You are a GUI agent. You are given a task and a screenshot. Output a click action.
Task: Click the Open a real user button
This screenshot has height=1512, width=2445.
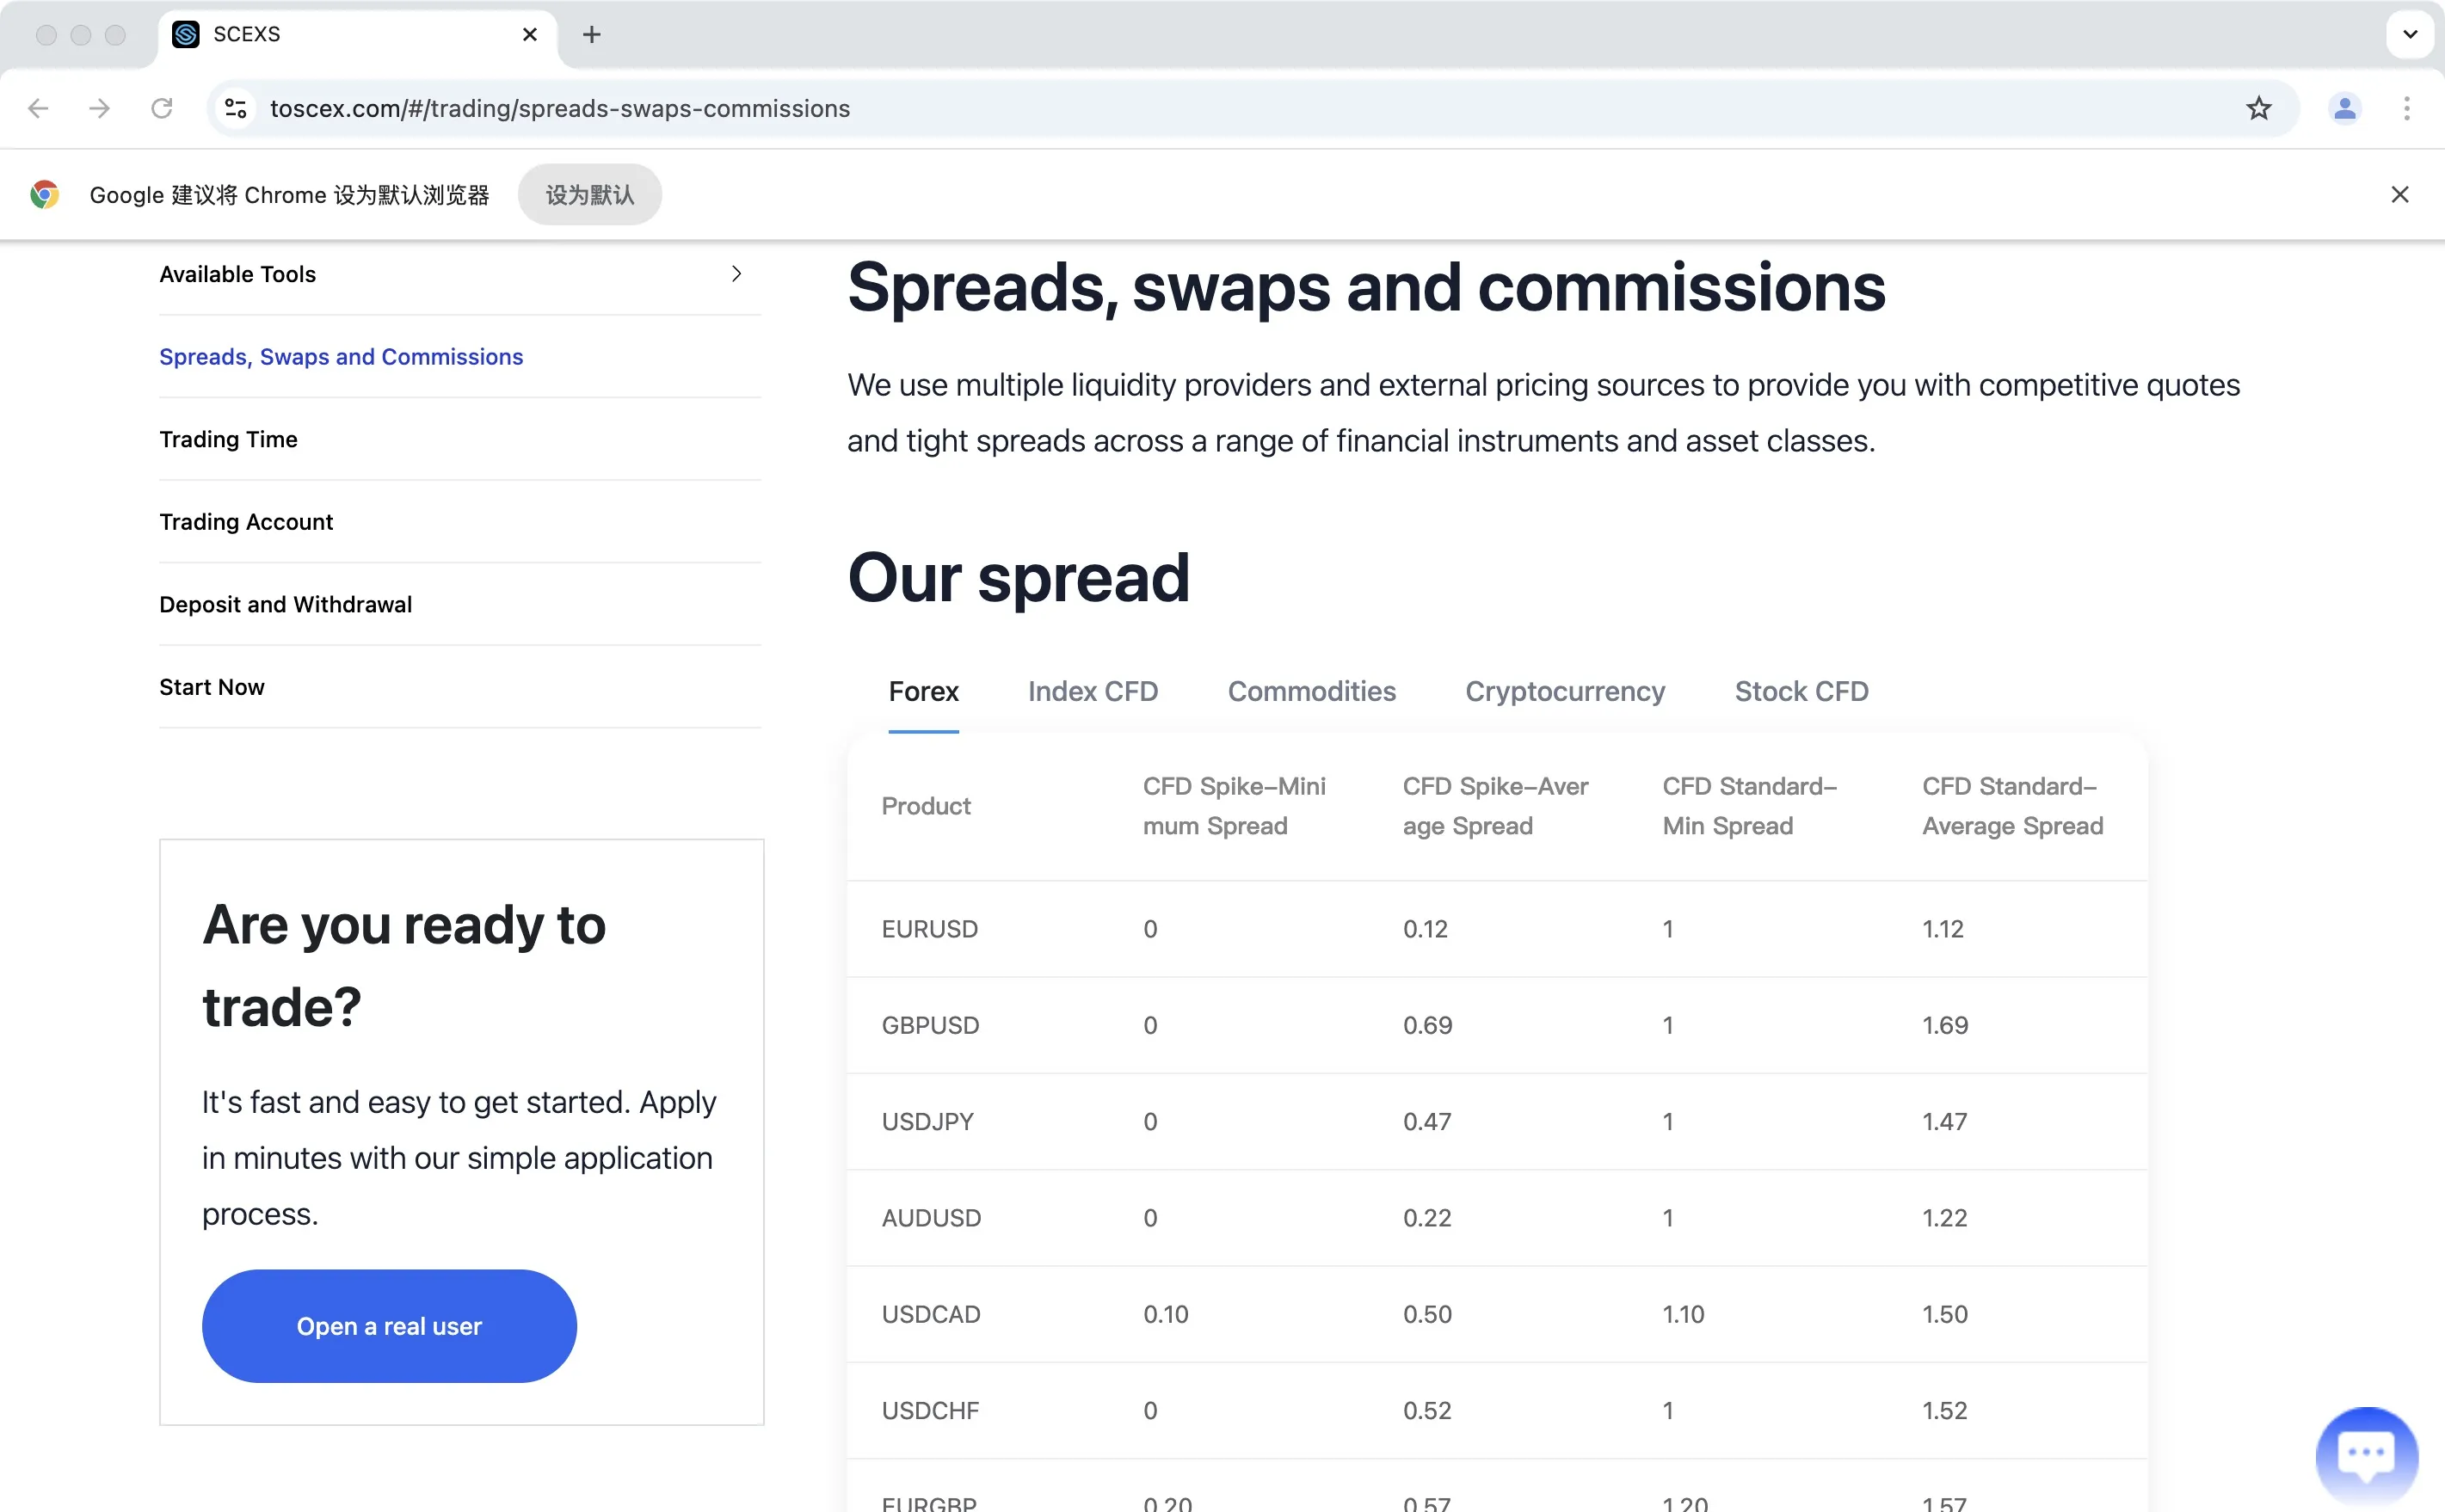389,1326
